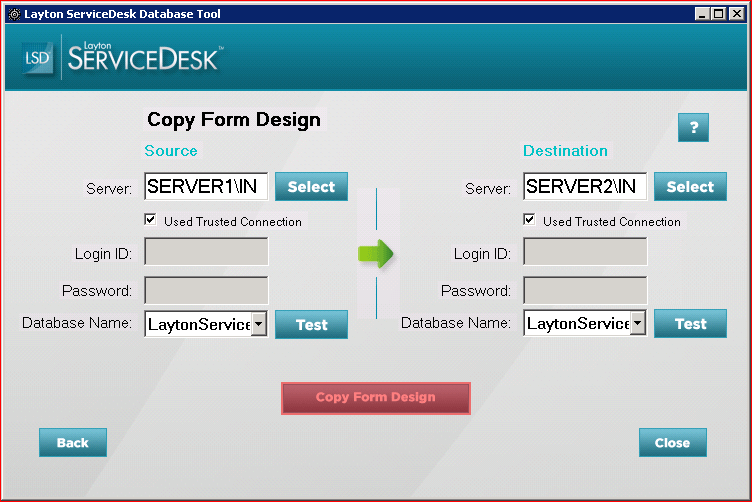This screenshot has width=752, height=502.
Task: Click the Source heading label
Action: [171, 151]
